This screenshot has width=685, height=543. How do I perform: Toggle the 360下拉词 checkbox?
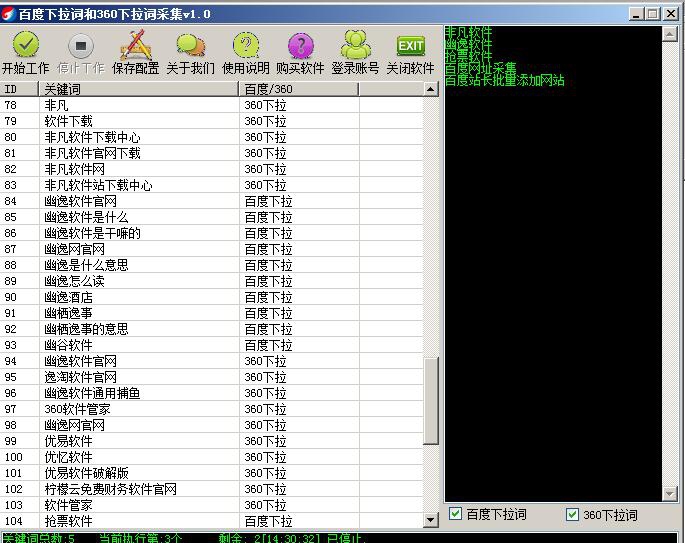[x=572, y=514]
